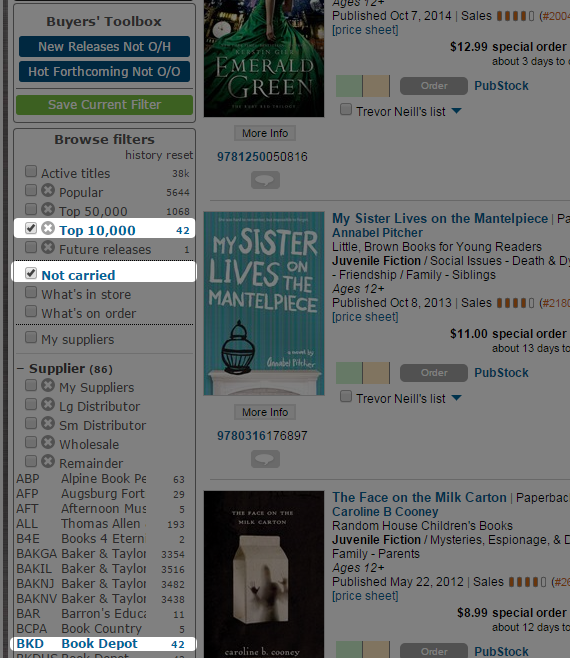
Task: Open comment bubble under My Sister Lives book
Action: point(265,459)
